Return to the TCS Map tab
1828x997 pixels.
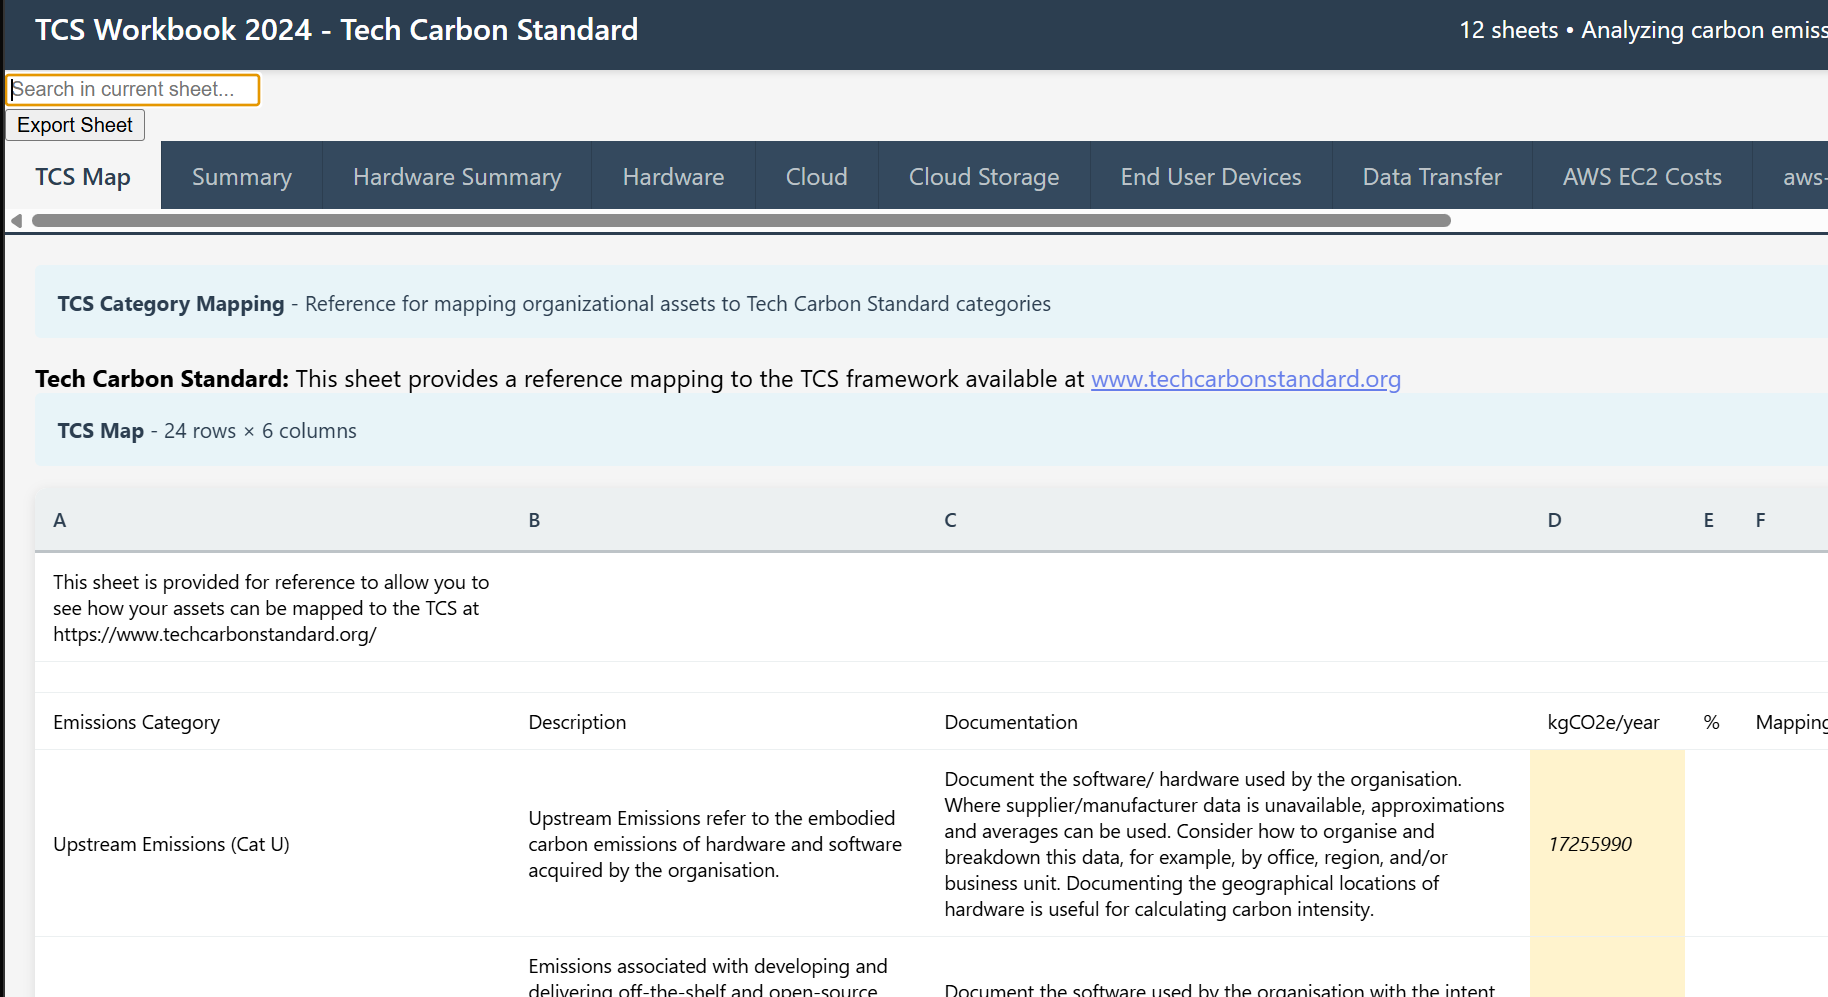[83, 176]
